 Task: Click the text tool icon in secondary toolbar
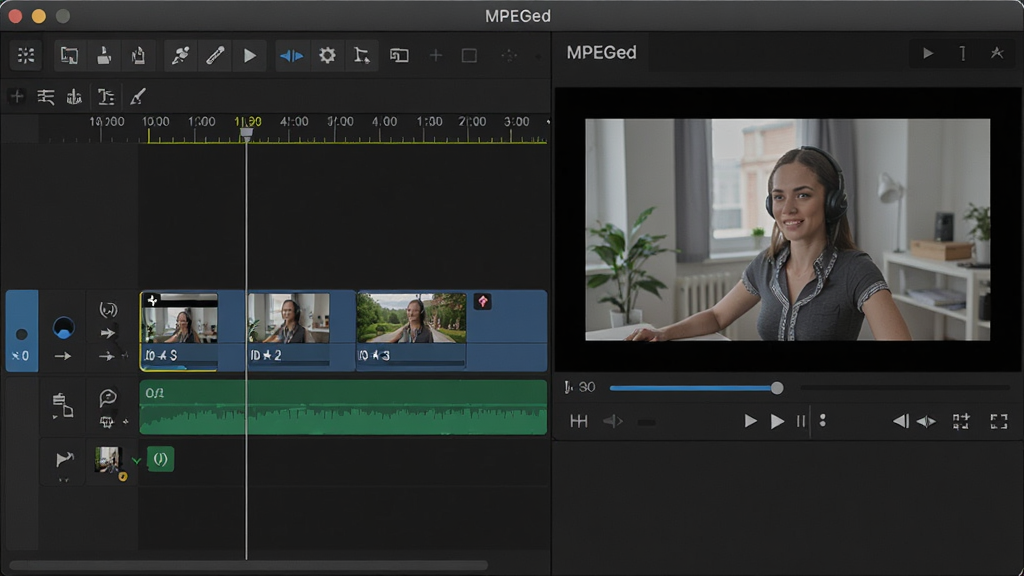point(106,97)
